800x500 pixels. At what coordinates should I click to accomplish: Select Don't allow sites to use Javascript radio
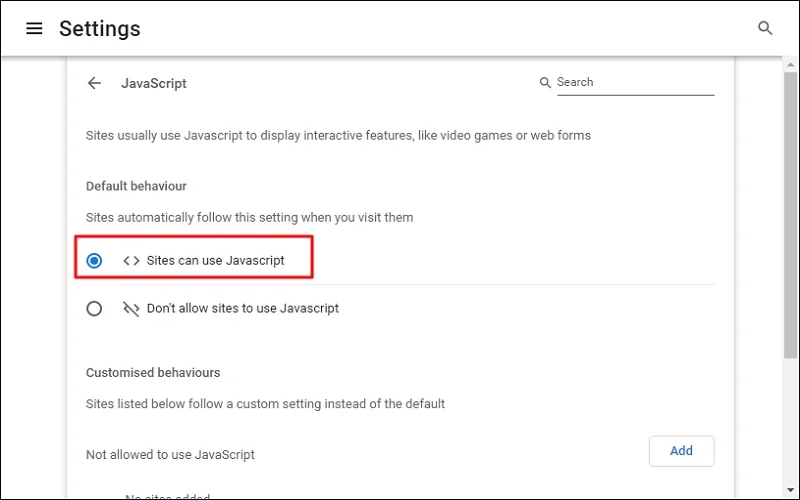(94, 309)
